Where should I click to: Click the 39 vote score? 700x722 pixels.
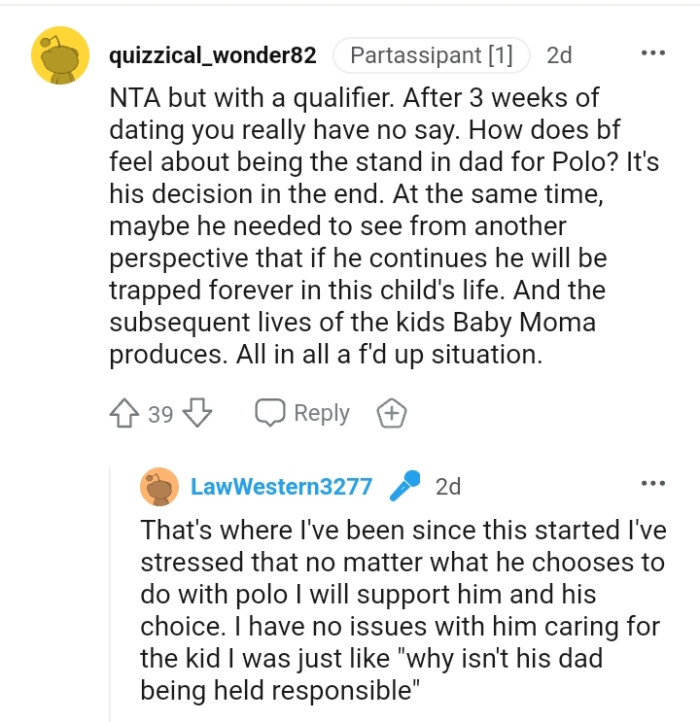(x=161, y=413)
